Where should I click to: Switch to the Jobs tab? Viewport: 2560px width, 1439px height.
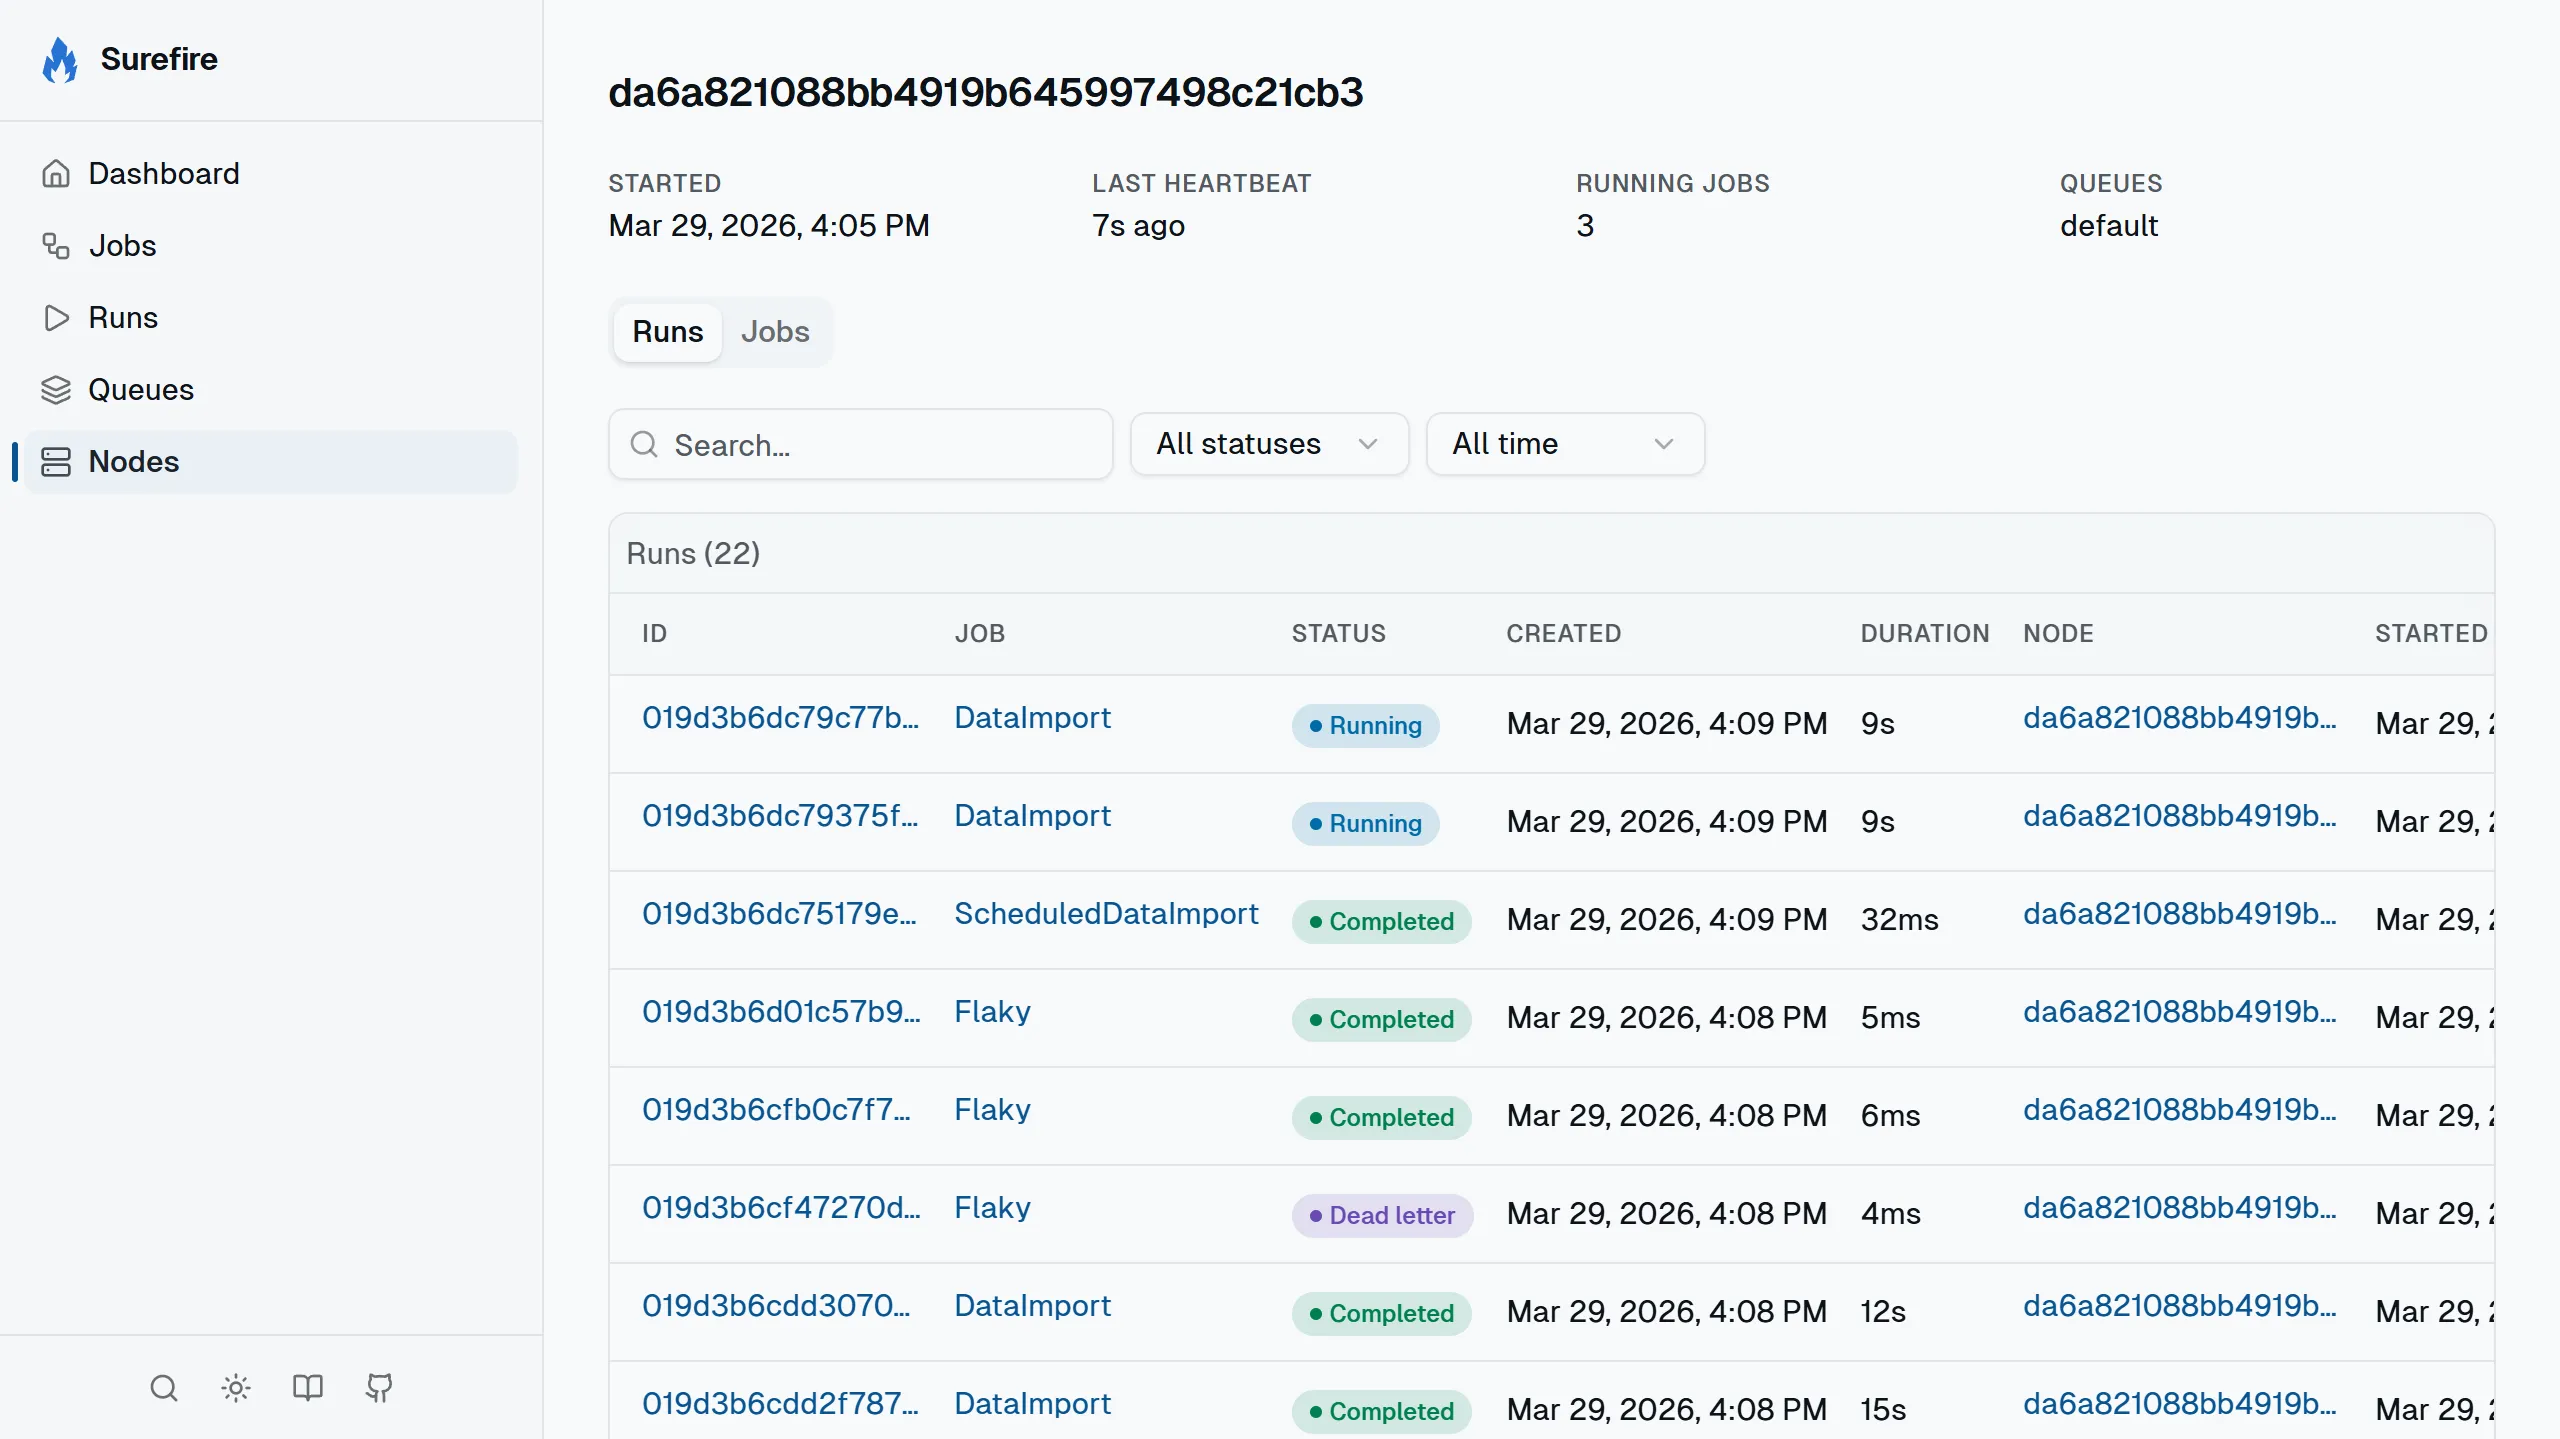tap(775, 332)
